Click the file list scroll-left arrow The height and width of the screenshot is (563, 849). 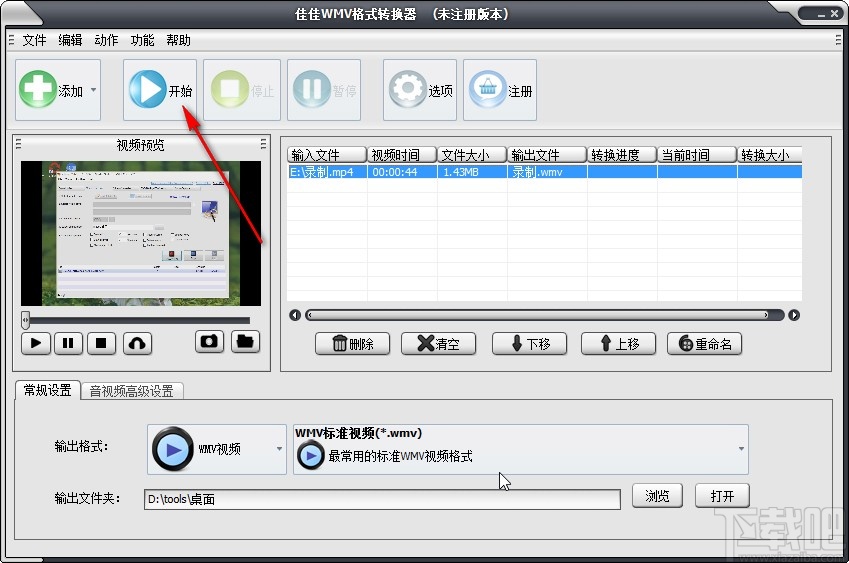295,315
